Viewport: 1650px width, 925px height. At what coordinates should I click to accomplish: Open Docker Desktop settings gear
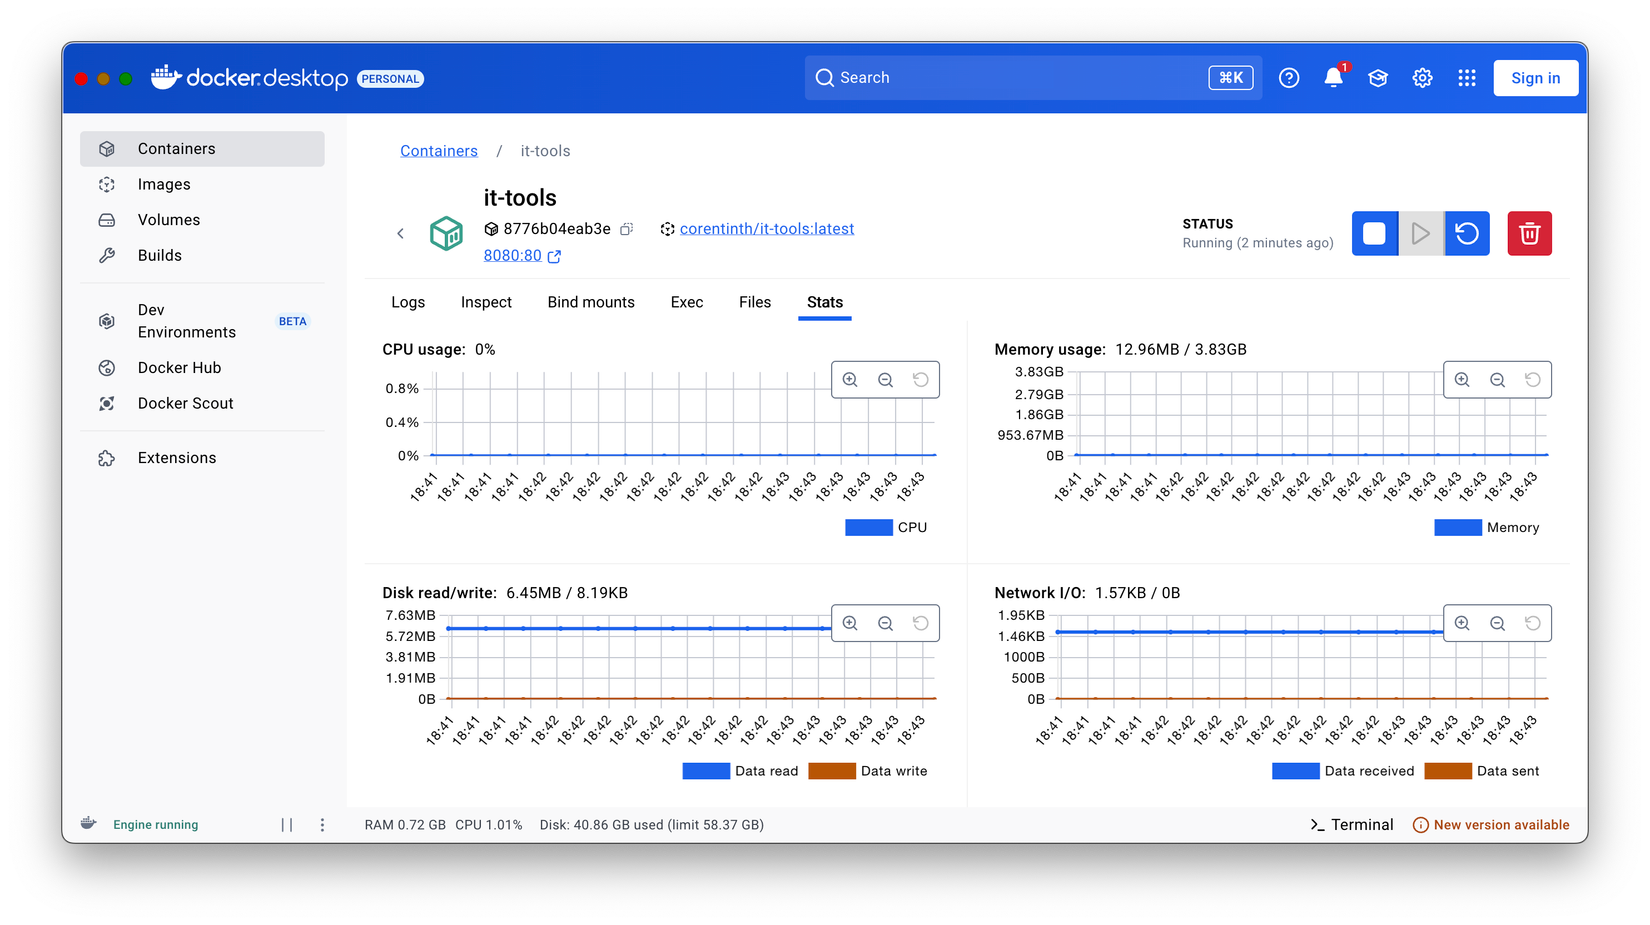coord(1422,78)
